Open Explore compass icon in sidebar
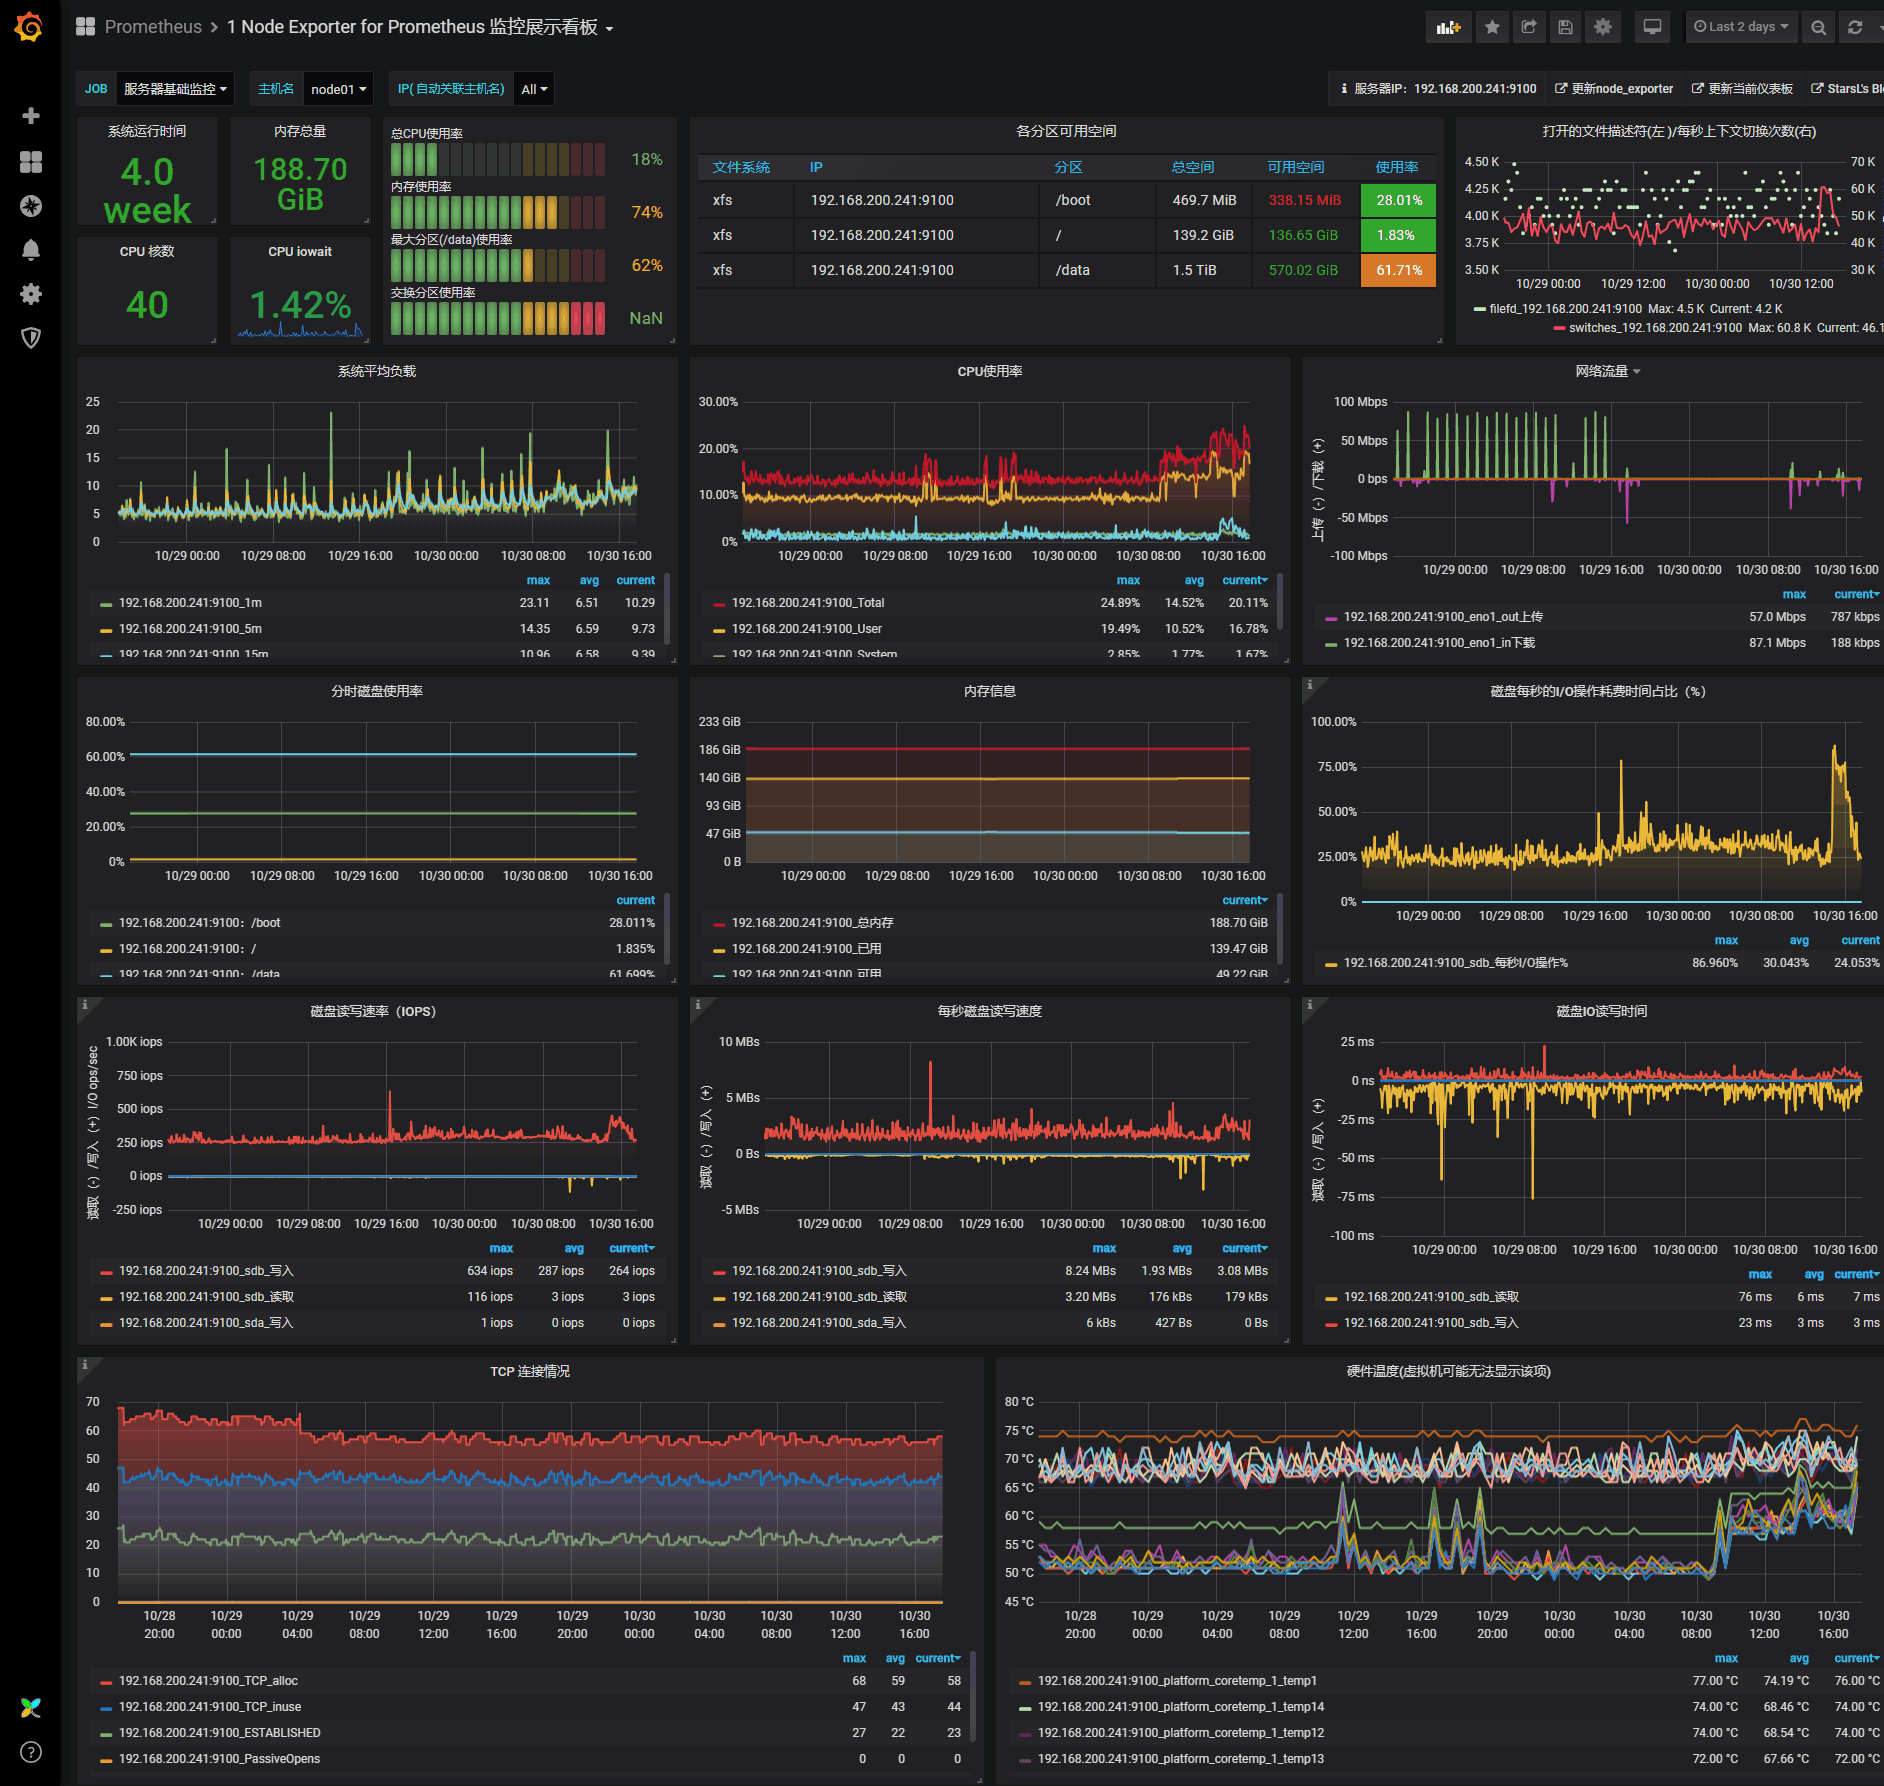 [31, 206]
